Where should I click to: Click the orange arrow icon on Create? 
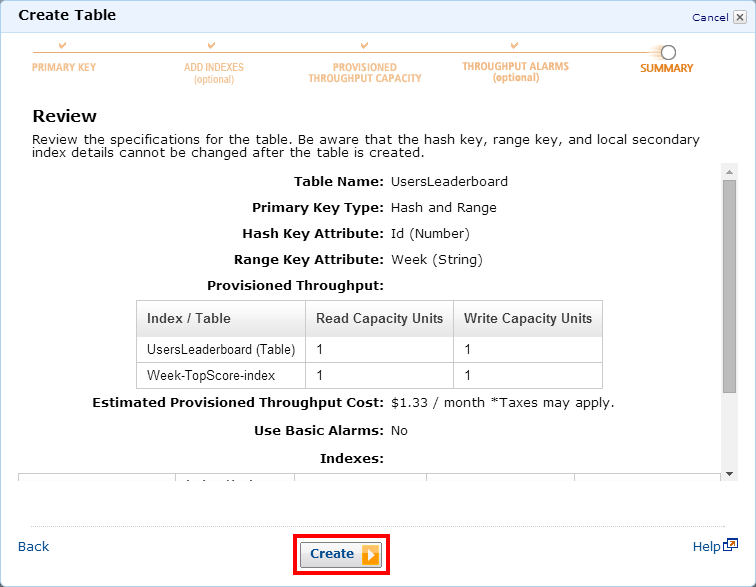pyautogui.click(x=370, y=554)
